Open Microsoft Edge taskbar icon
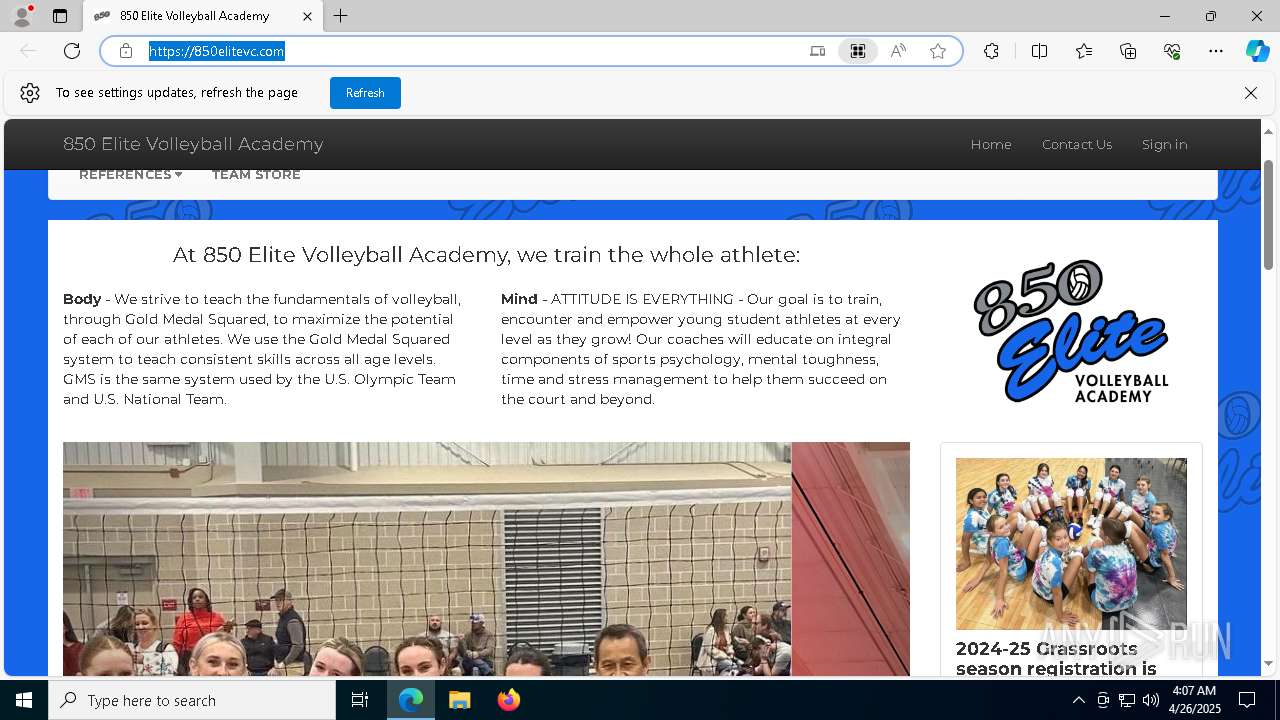 pos(411,700)
